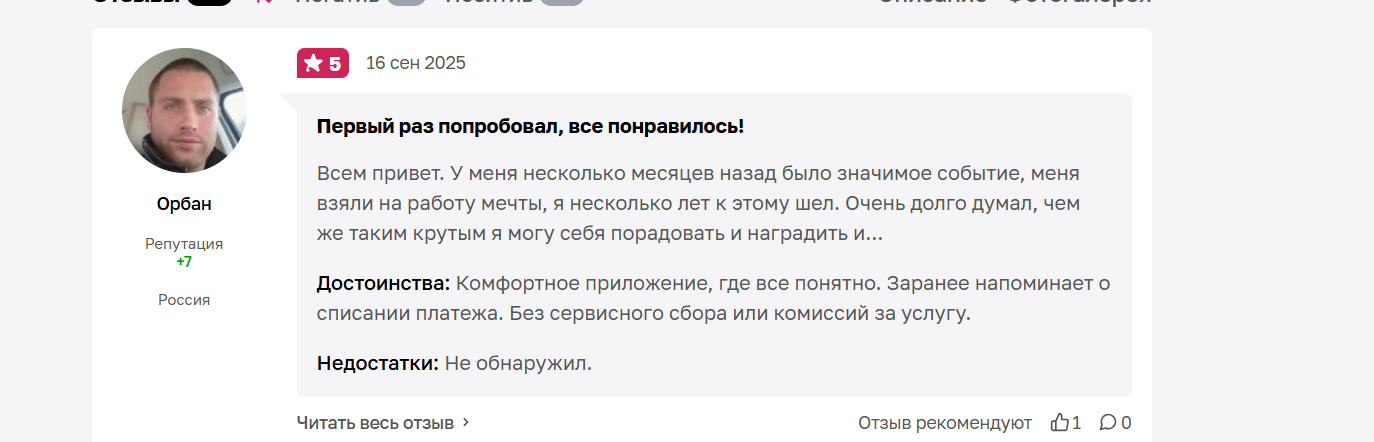
Task: Open the Орбан username link
Action: tap(184, 204)
